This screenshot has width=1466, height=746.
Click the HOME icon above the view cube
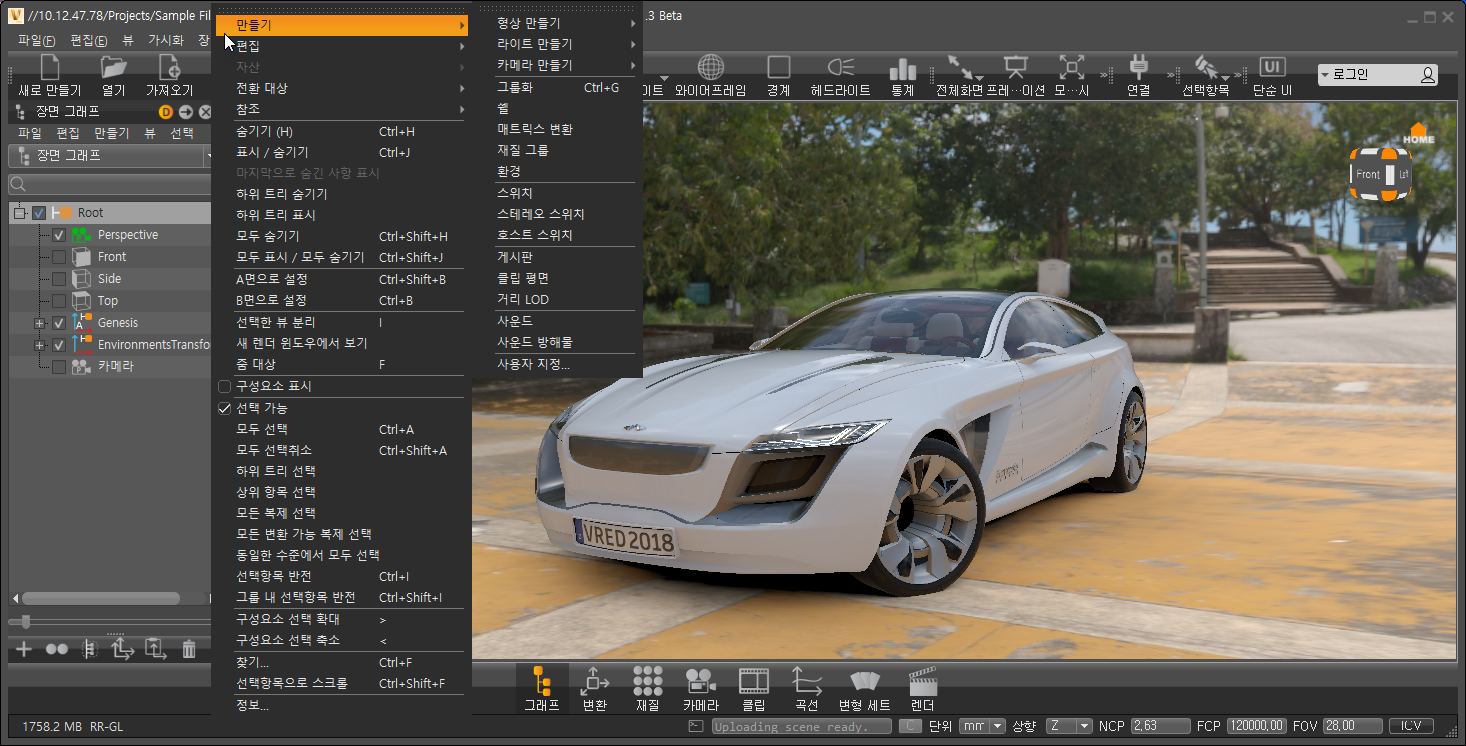pyautogui.click(x=1418, y=133)
